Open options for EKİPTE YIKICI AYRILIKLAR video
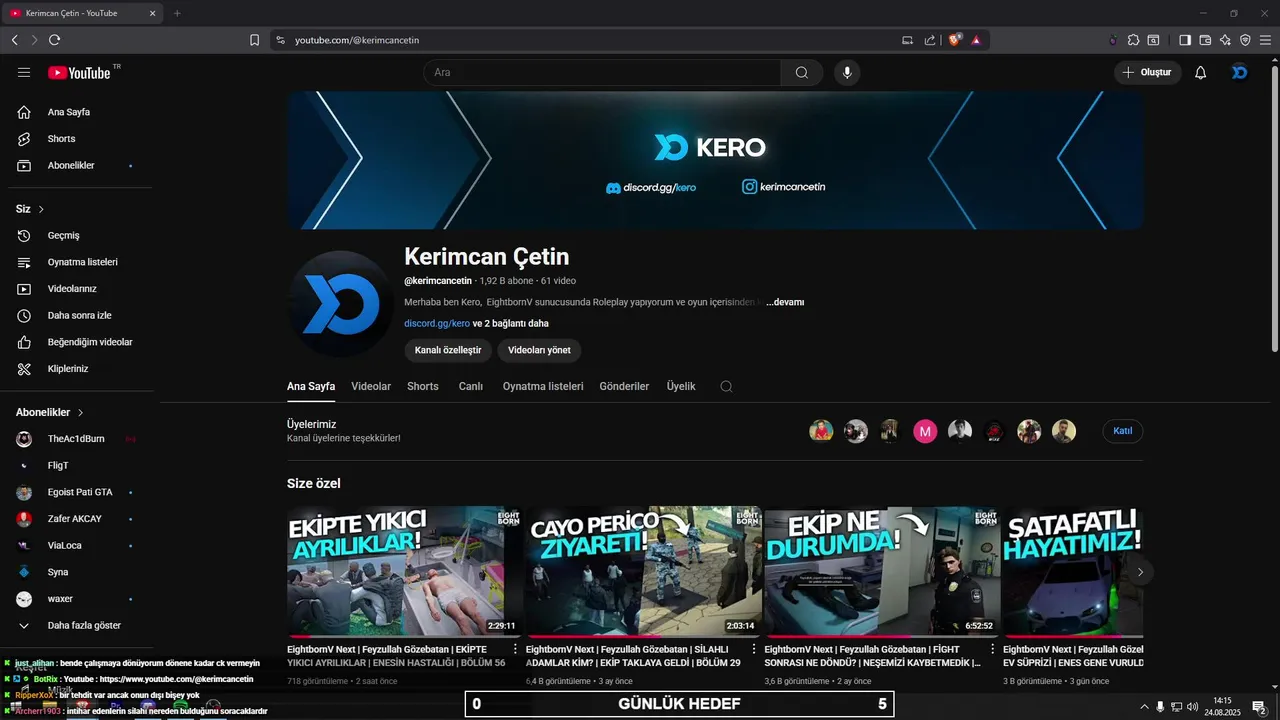The width and height of the screenshot is (1280, 720). pos(516,650)
